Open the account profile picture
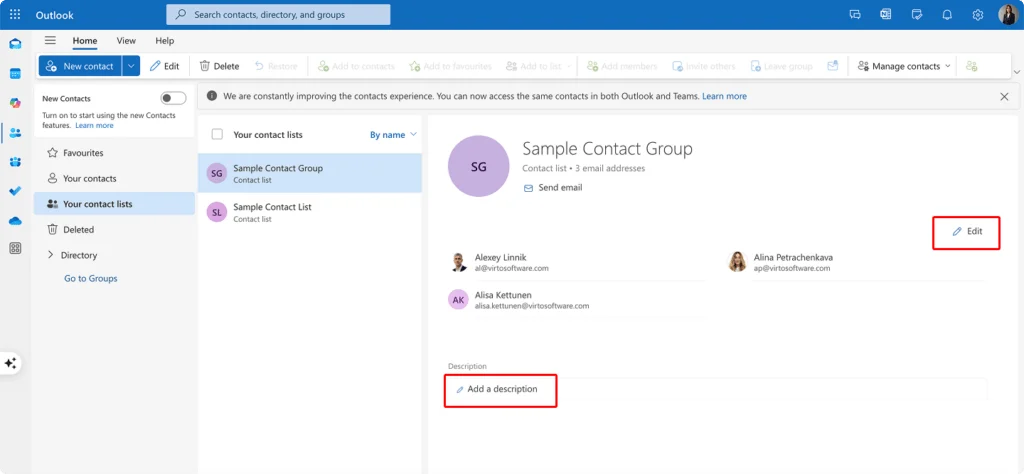1024x474 pixels. 1008,14
